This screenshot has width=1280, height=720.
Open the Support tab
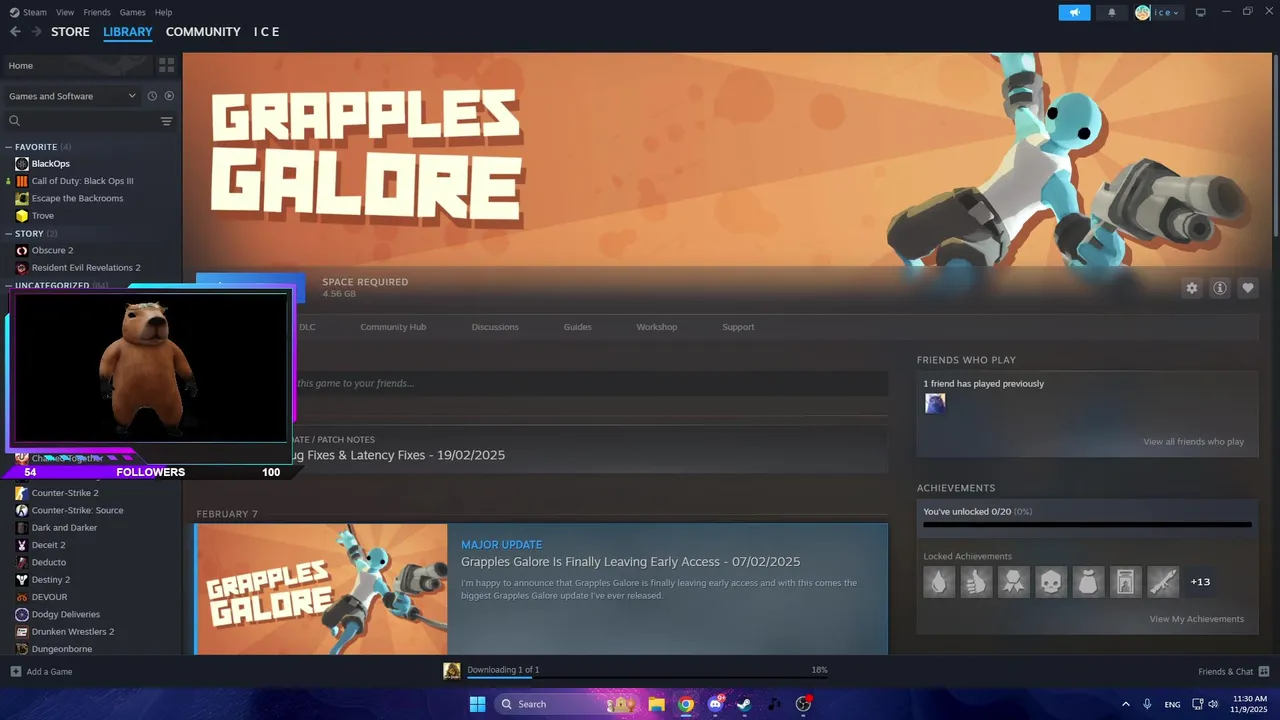[x=738, y=327]
